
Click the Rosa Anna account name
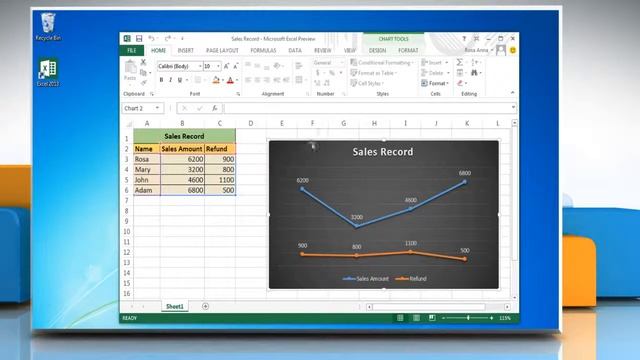[x=476, y=50]
